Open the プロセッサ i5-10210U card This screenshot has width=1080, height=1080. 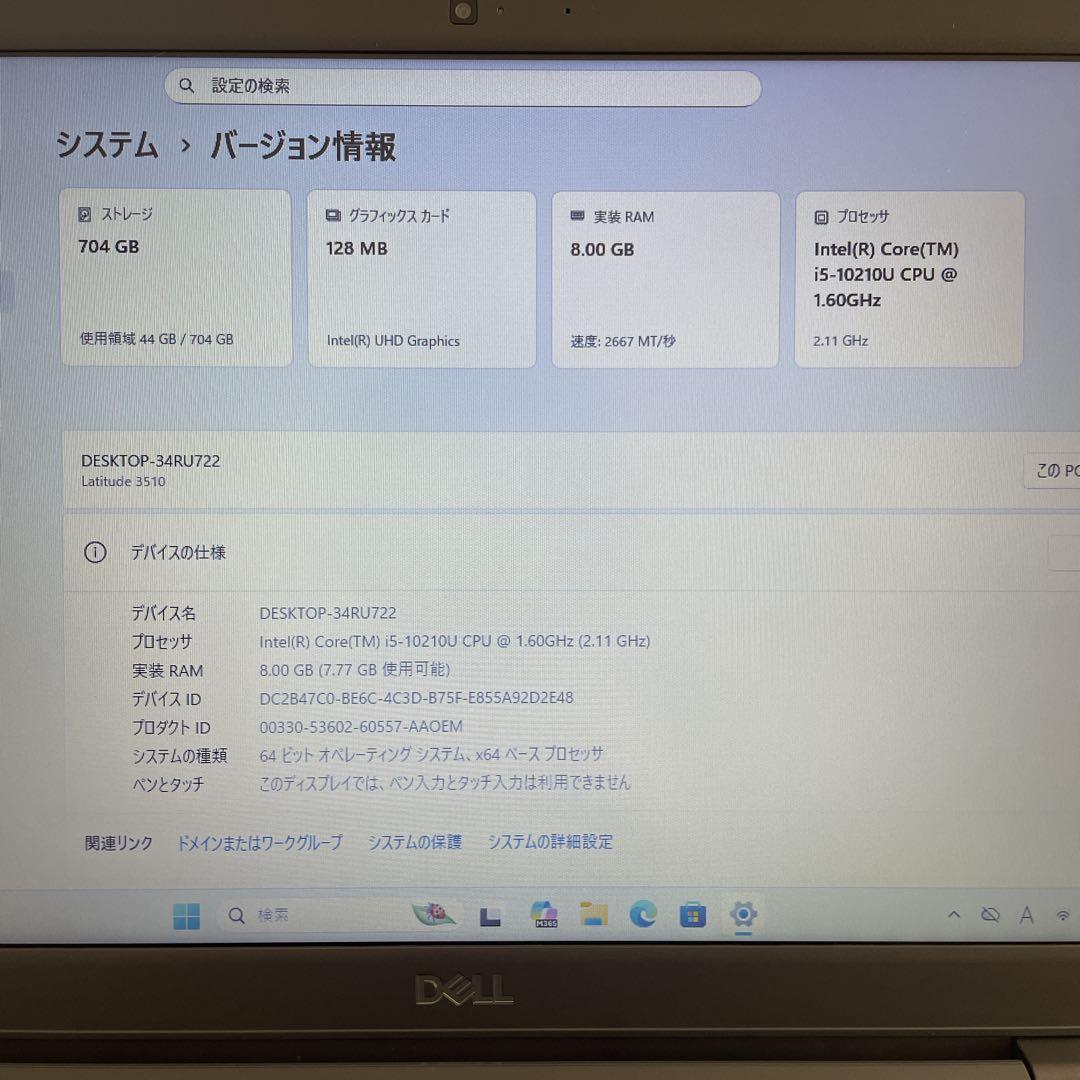pos(909,280)
